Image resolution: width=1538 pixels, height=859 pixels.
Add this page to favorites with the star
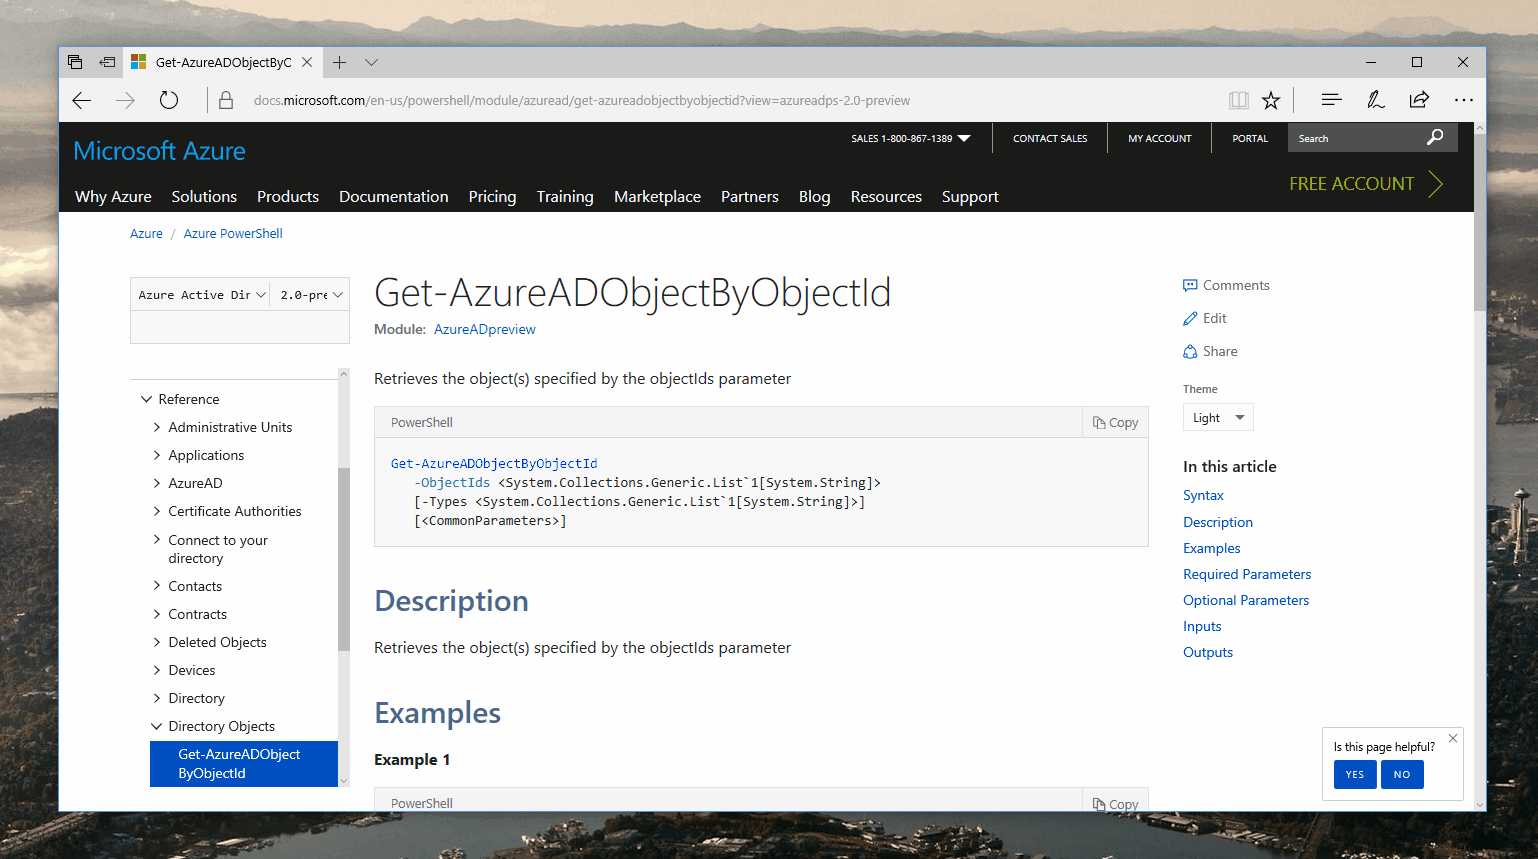coord(1271,100)
